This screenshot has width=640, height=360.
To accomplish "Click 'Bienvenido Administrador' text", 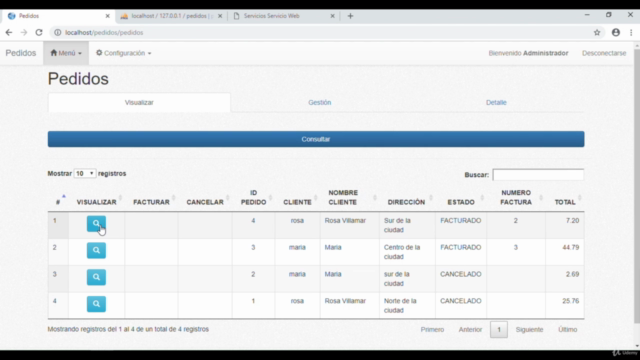I will coord(528,53).
